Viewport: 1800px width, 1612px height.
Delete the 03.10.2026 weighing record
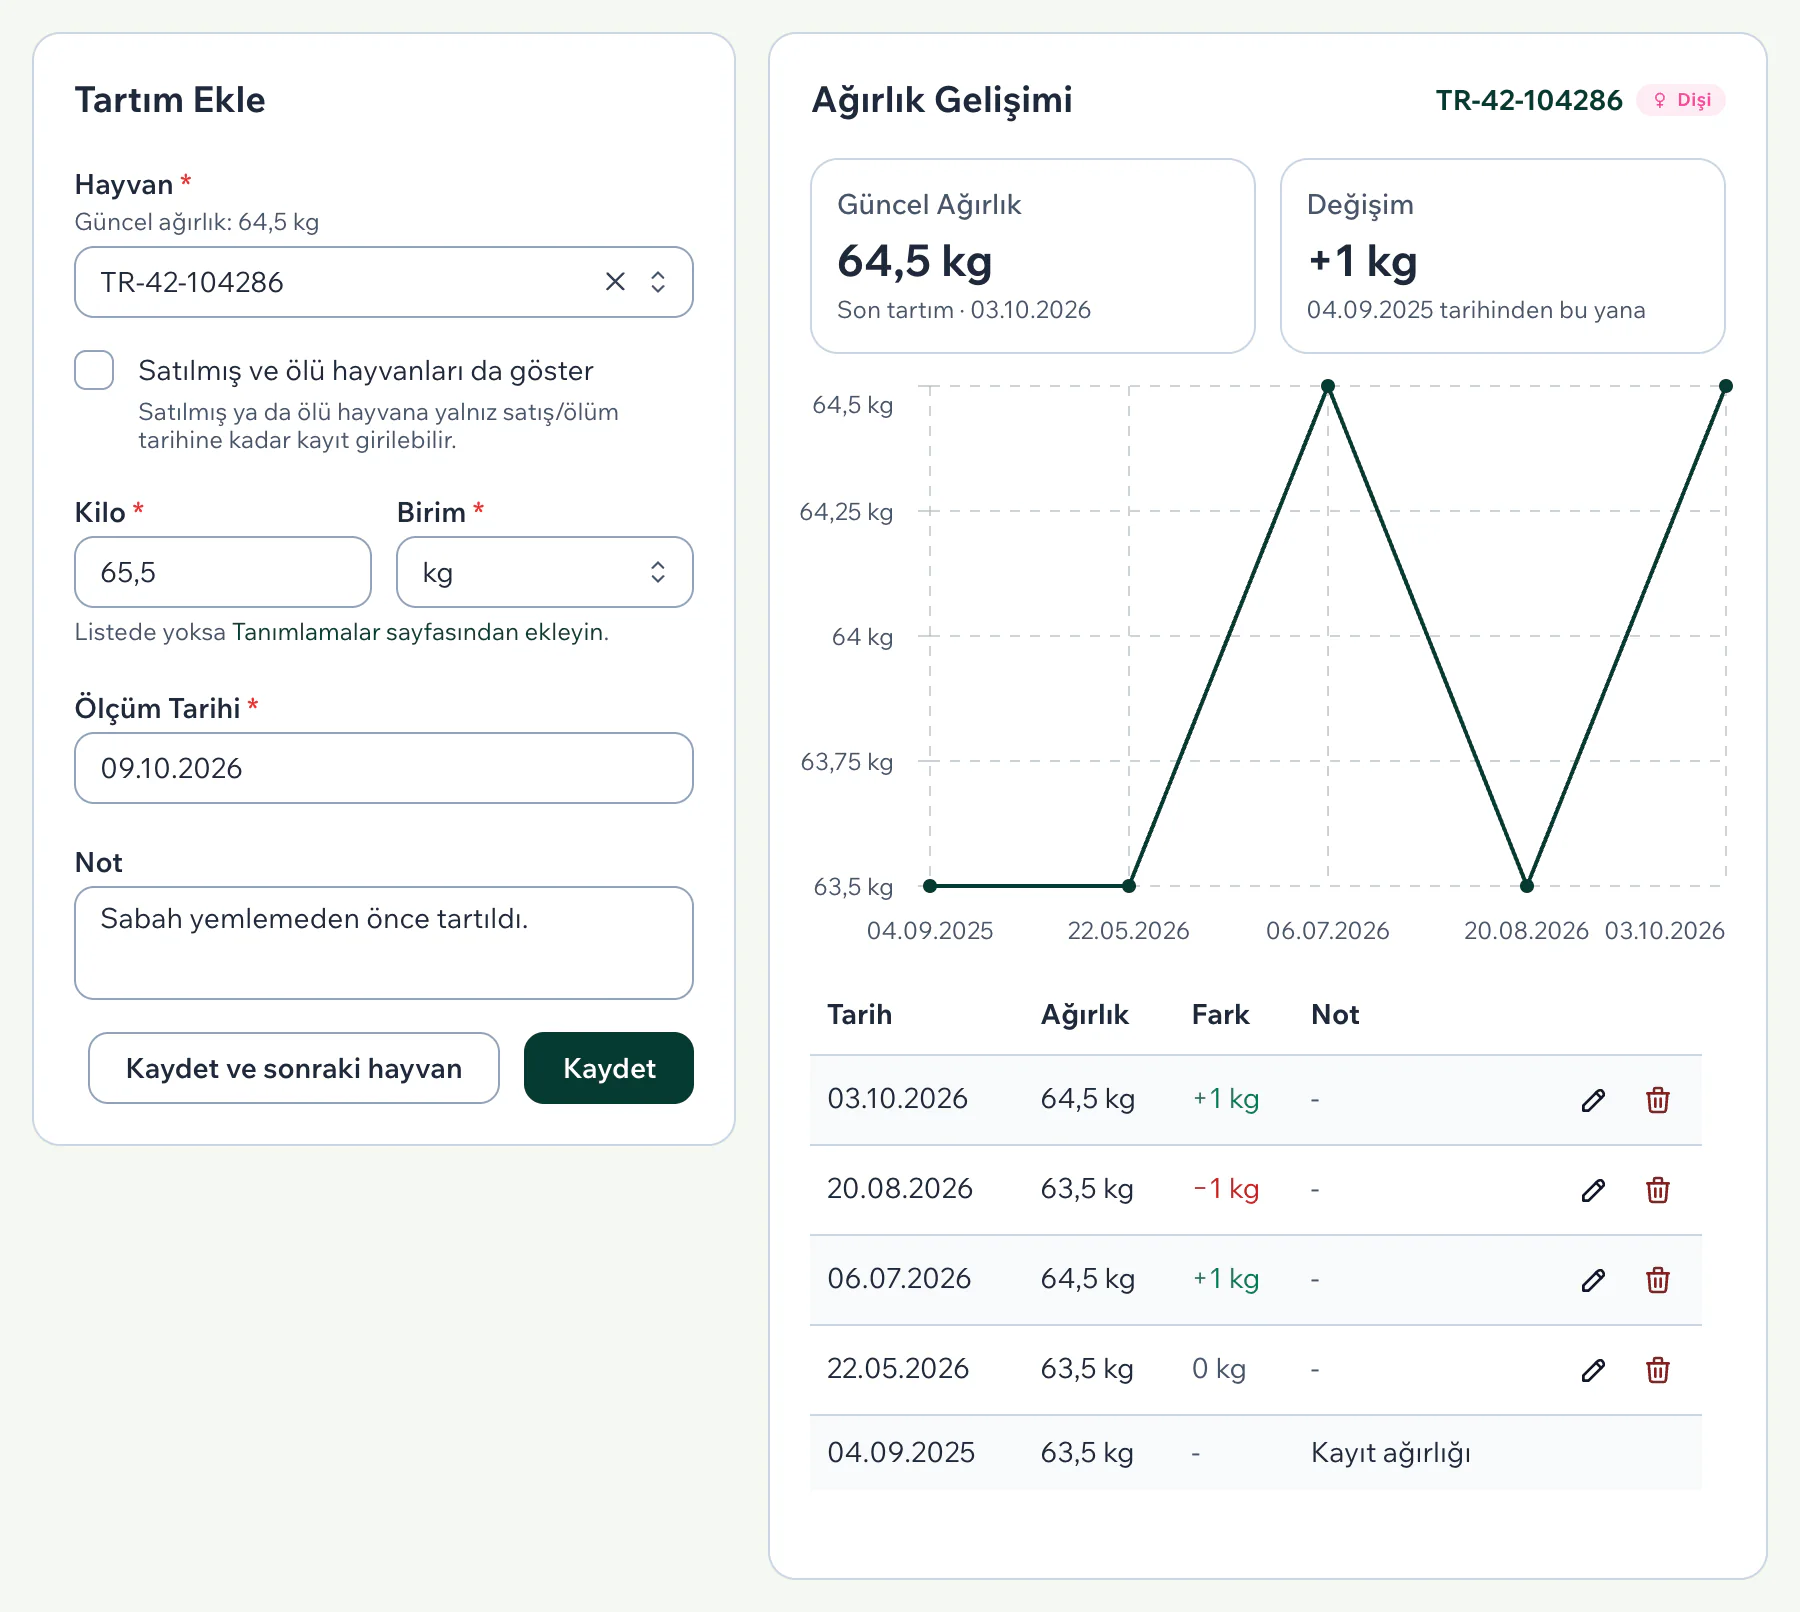coord(1658,1100)
